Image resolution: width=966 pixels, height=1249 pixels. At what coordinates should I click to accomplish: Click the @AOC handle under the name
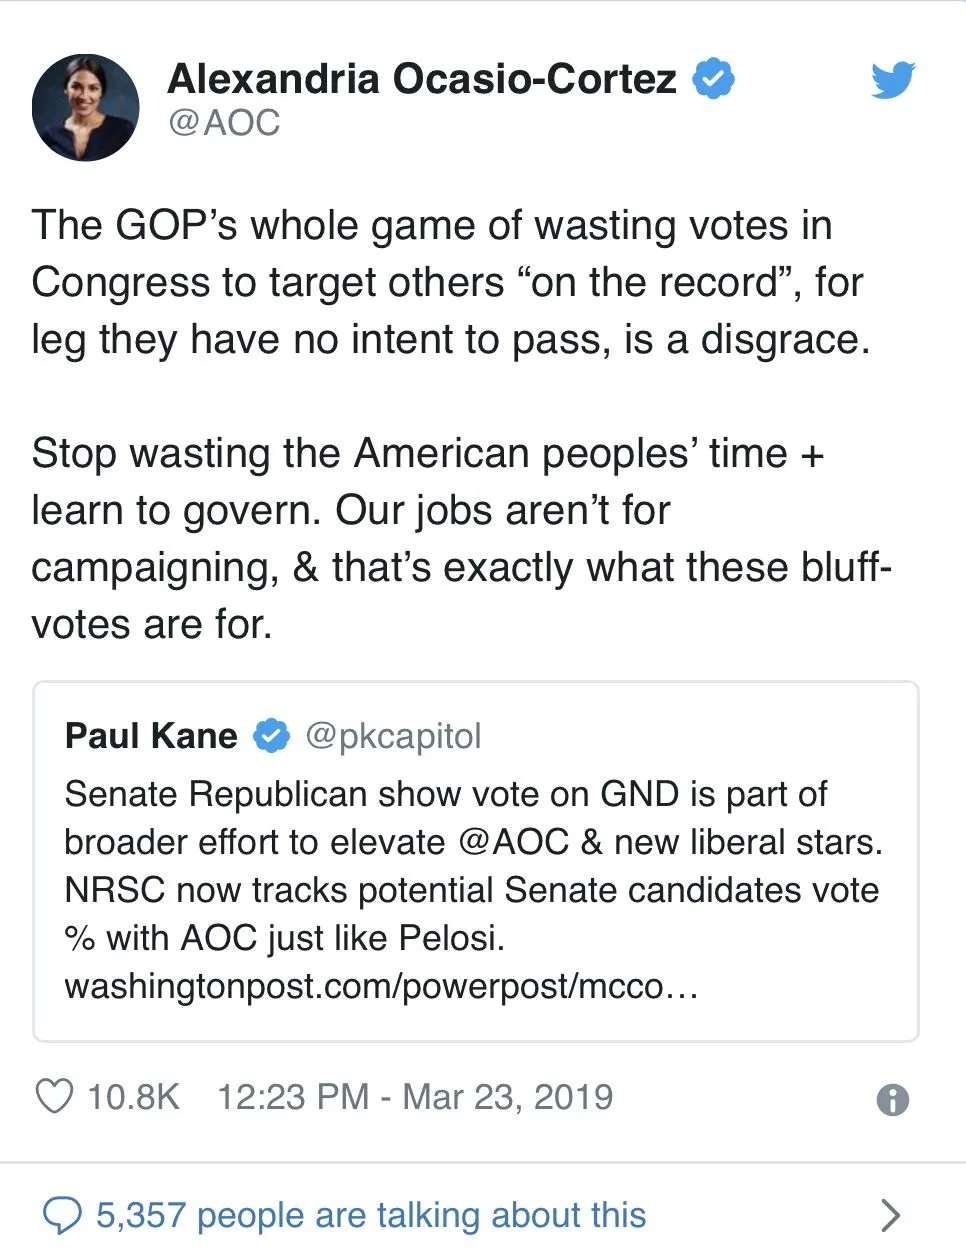pyautogui.click(x=224, y=123)
